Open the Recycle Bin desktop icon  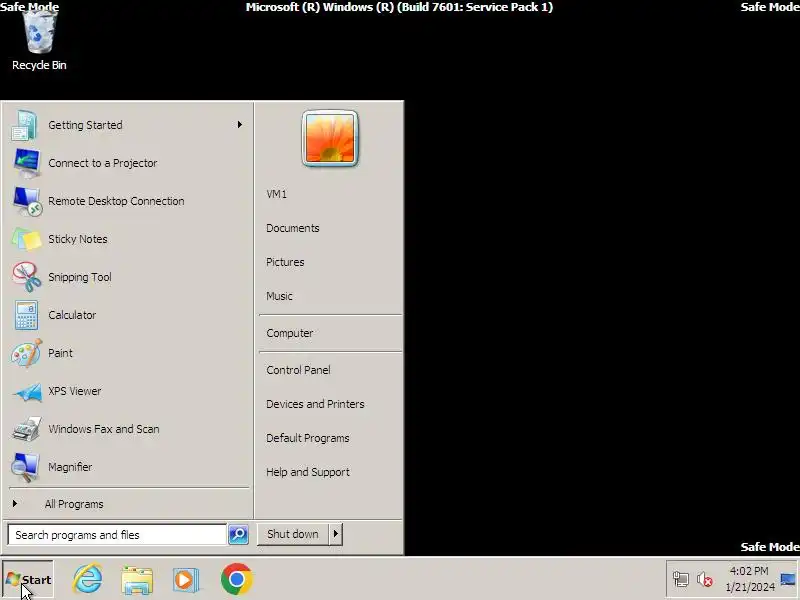coord(39,40)
